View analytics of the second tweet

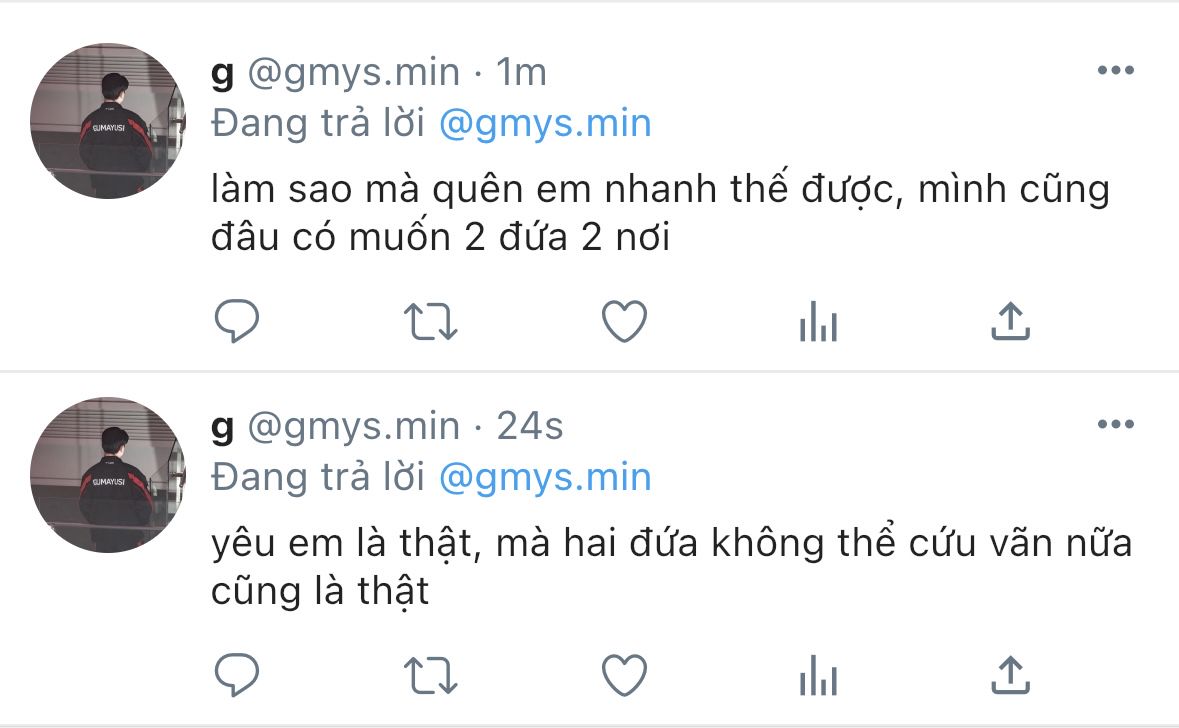(x=818, y=675)
